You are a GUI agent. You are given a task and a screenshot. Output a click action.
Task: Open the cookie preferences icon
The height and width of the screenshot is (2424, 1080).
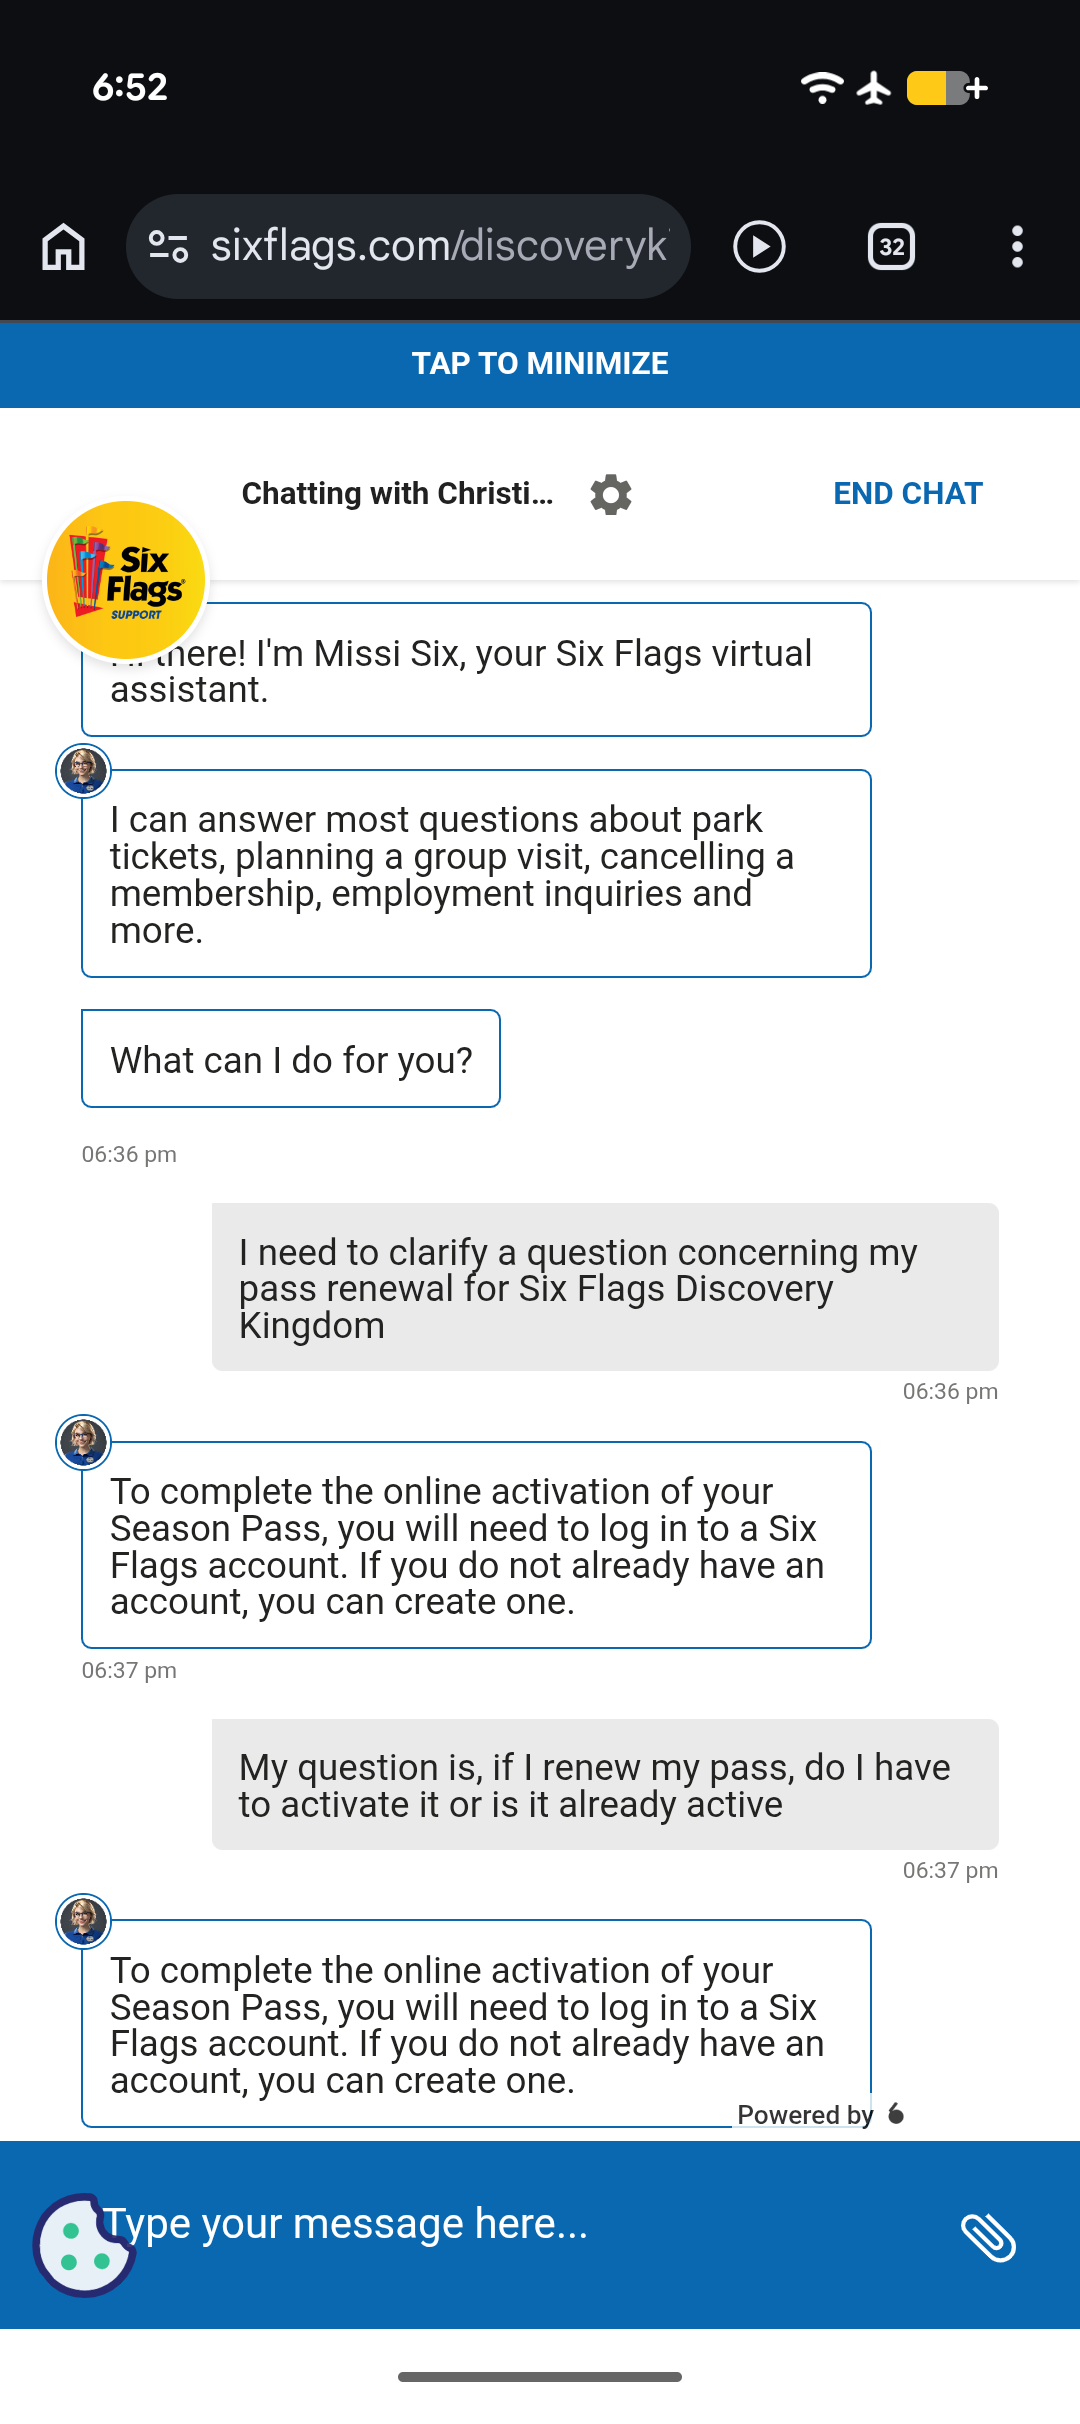84,2245
